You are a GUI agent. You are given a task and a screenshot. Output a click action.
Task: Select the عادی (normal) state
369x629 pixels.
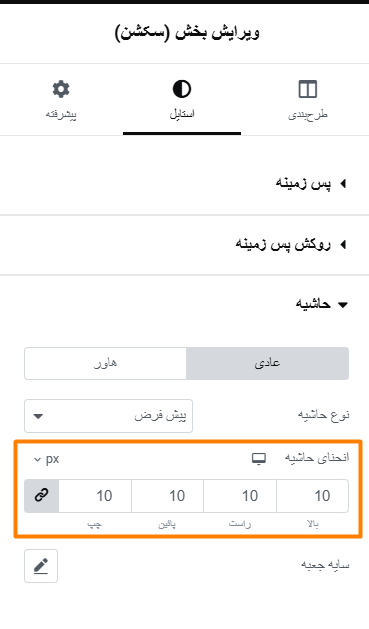268,363
